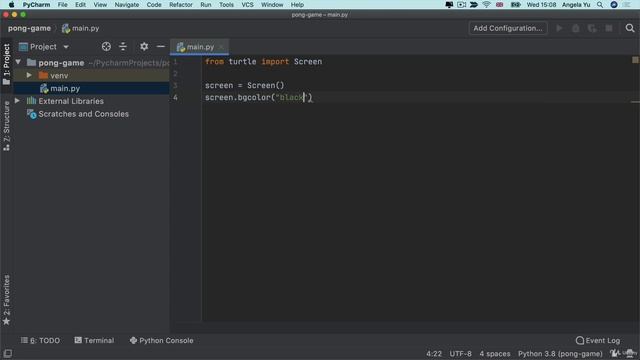
Task: Expand the venv folder
Action: [29, 76]
